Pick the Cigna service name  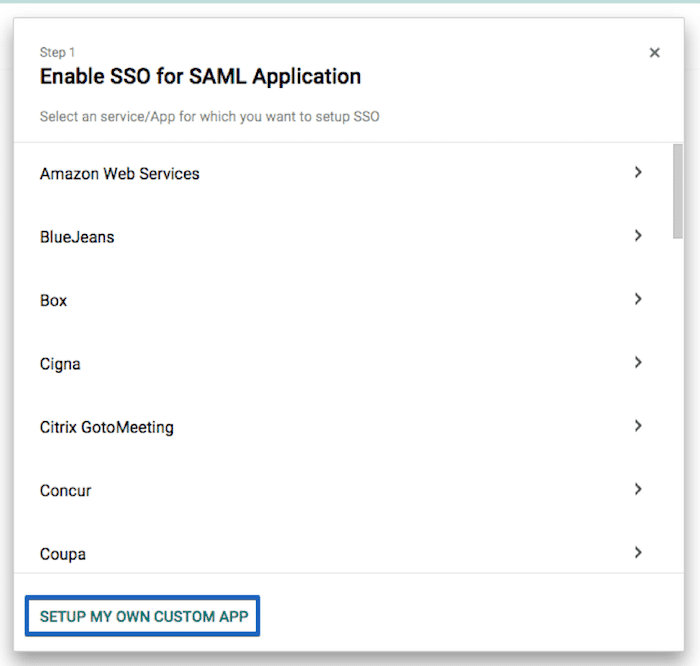point(60,364)
